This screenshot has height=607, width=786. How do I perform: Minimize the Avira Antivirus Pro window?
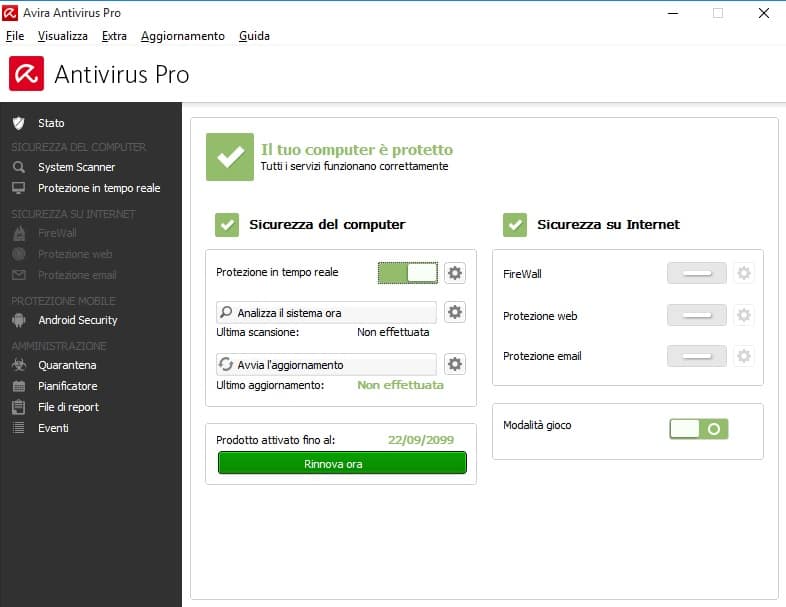[673, 14]
